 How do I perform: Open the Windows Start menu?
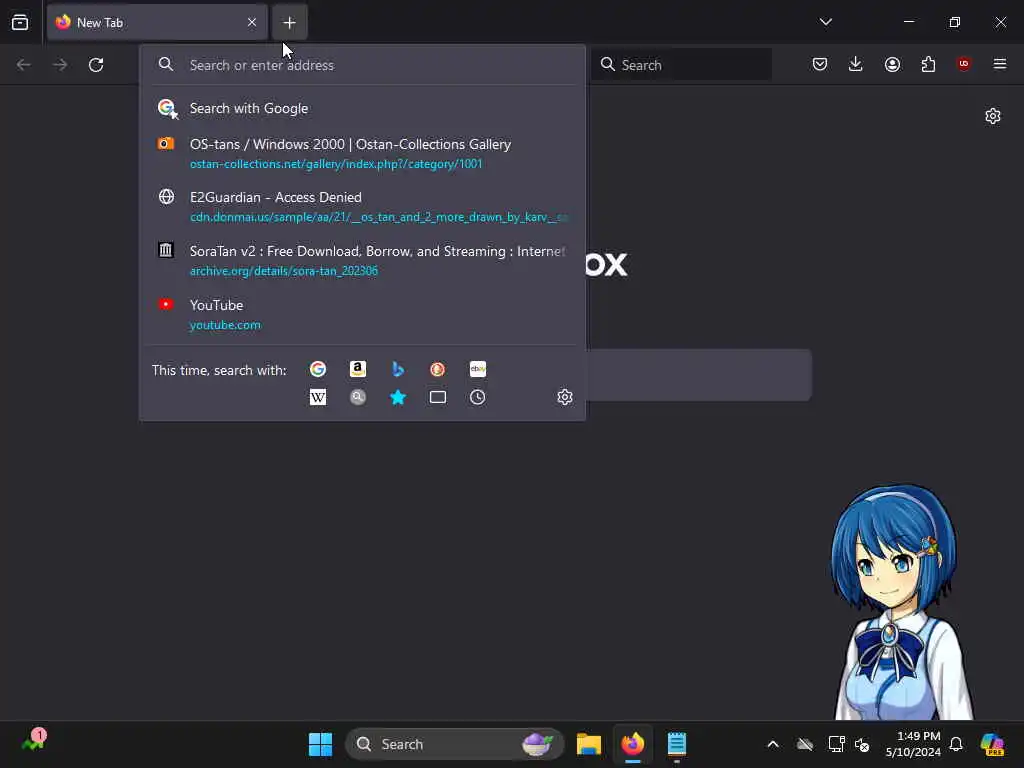click(320, 744)
